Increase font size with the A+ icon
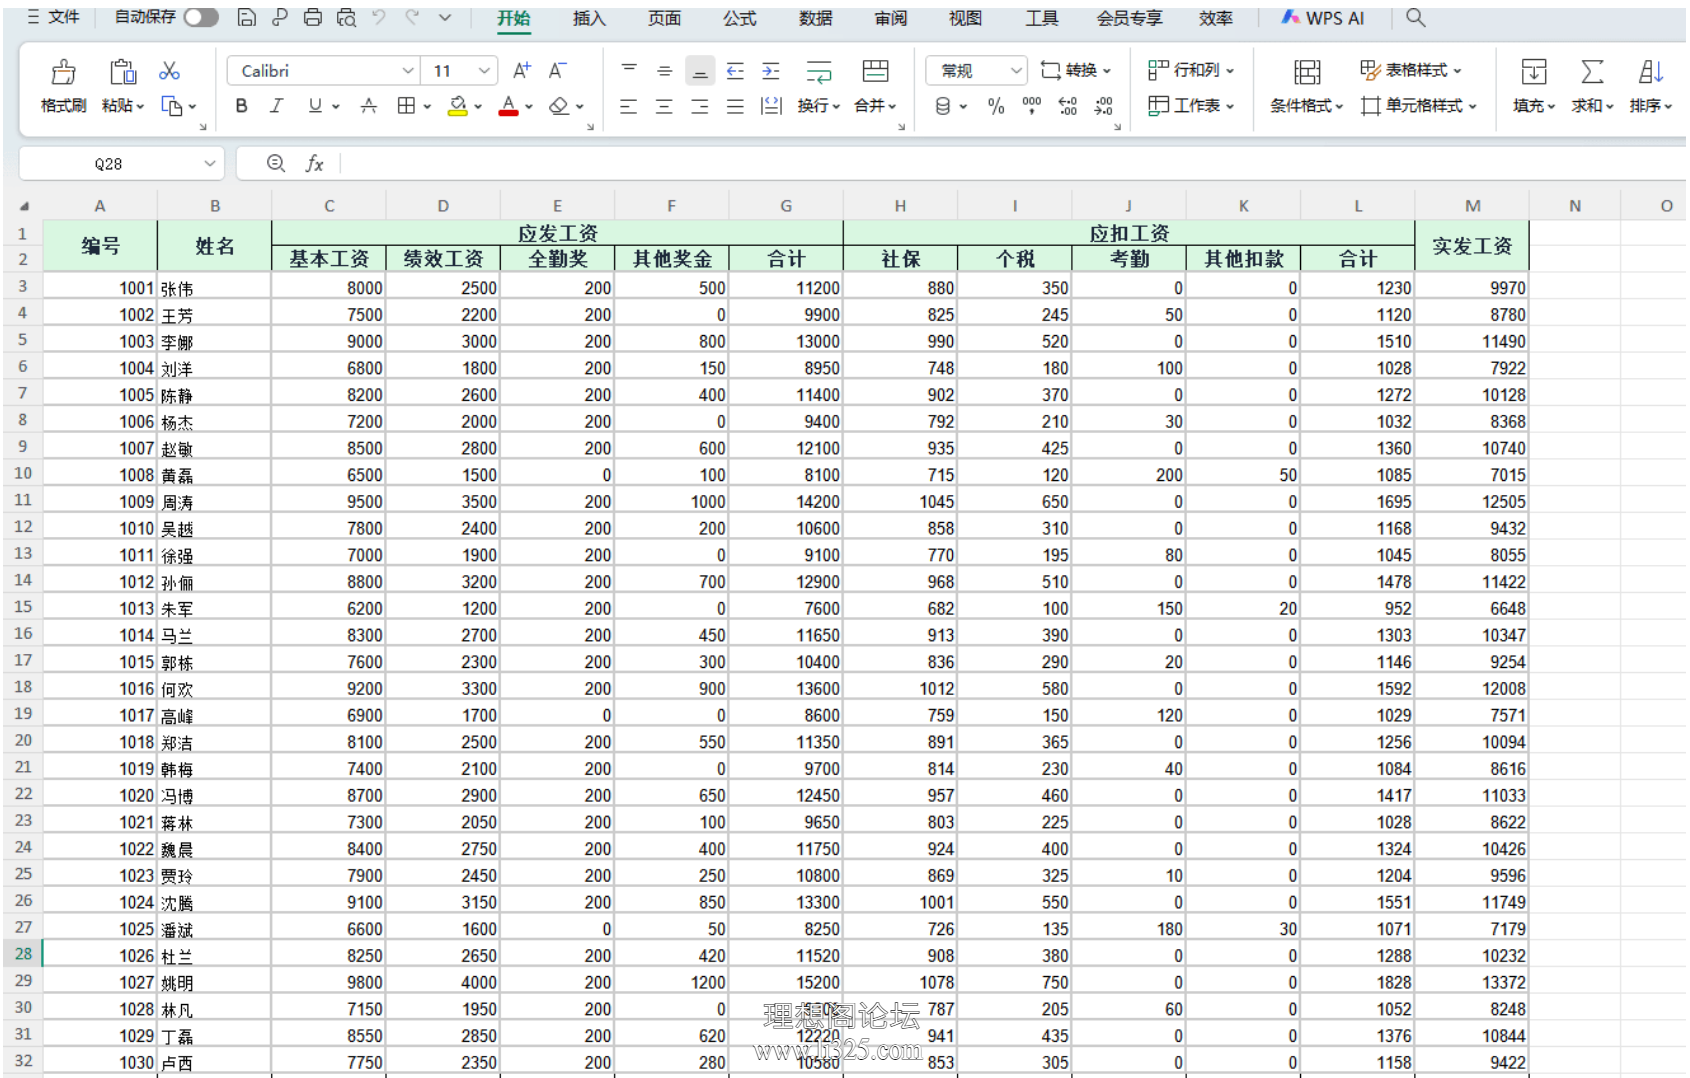The image size is (1690, 1078). point(522,71)
